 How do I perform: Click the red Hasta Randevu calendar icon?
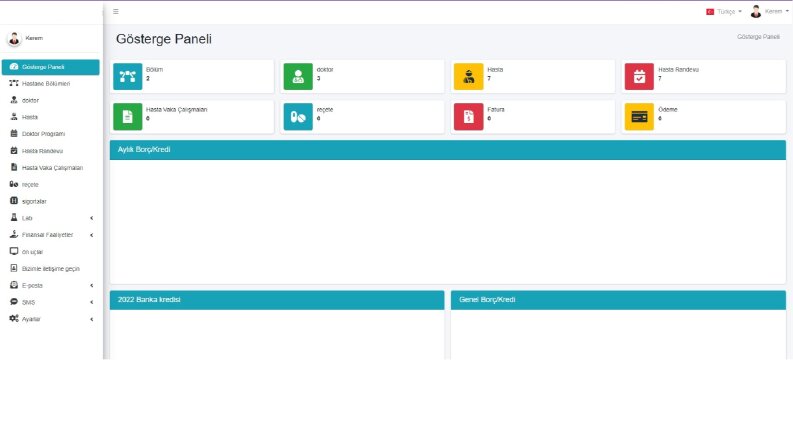coord(639,76)
